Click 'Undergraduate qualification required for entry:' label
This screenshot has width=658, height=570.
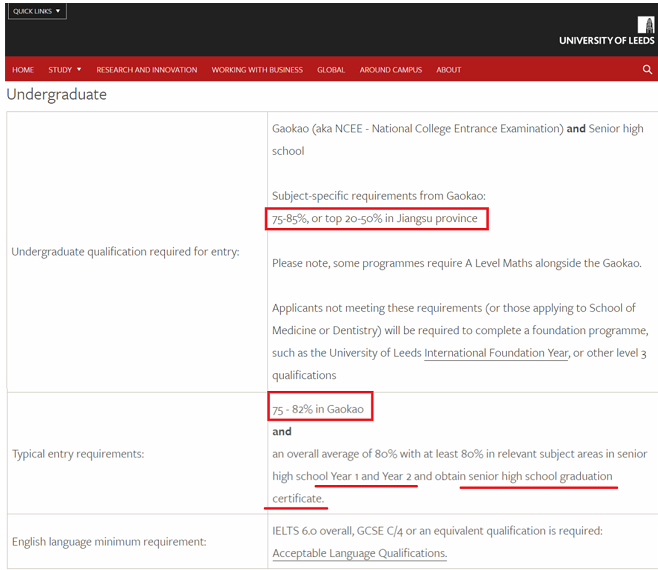point(125,251)
